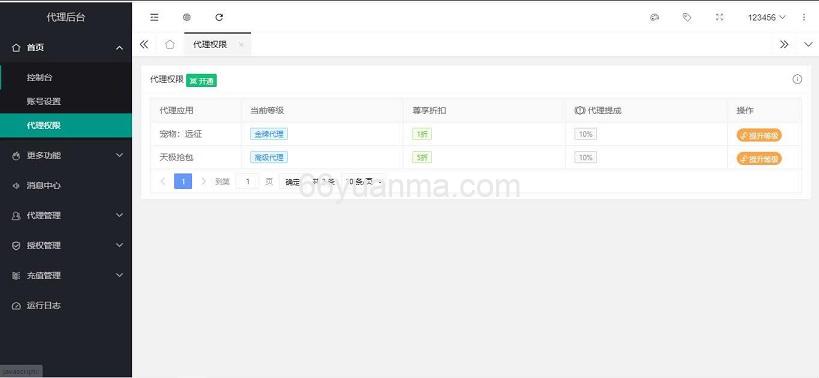This screenshot has width=819, height=378.
Task: Open the 10条/页 page size dropdown
Action: pos(364,181)
